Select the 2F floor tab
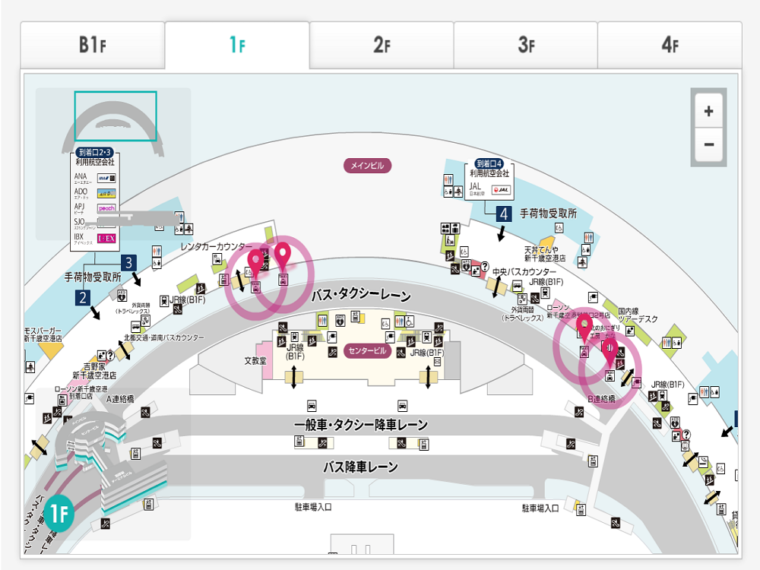Screen dimensions: 760x570 (381, 45)
